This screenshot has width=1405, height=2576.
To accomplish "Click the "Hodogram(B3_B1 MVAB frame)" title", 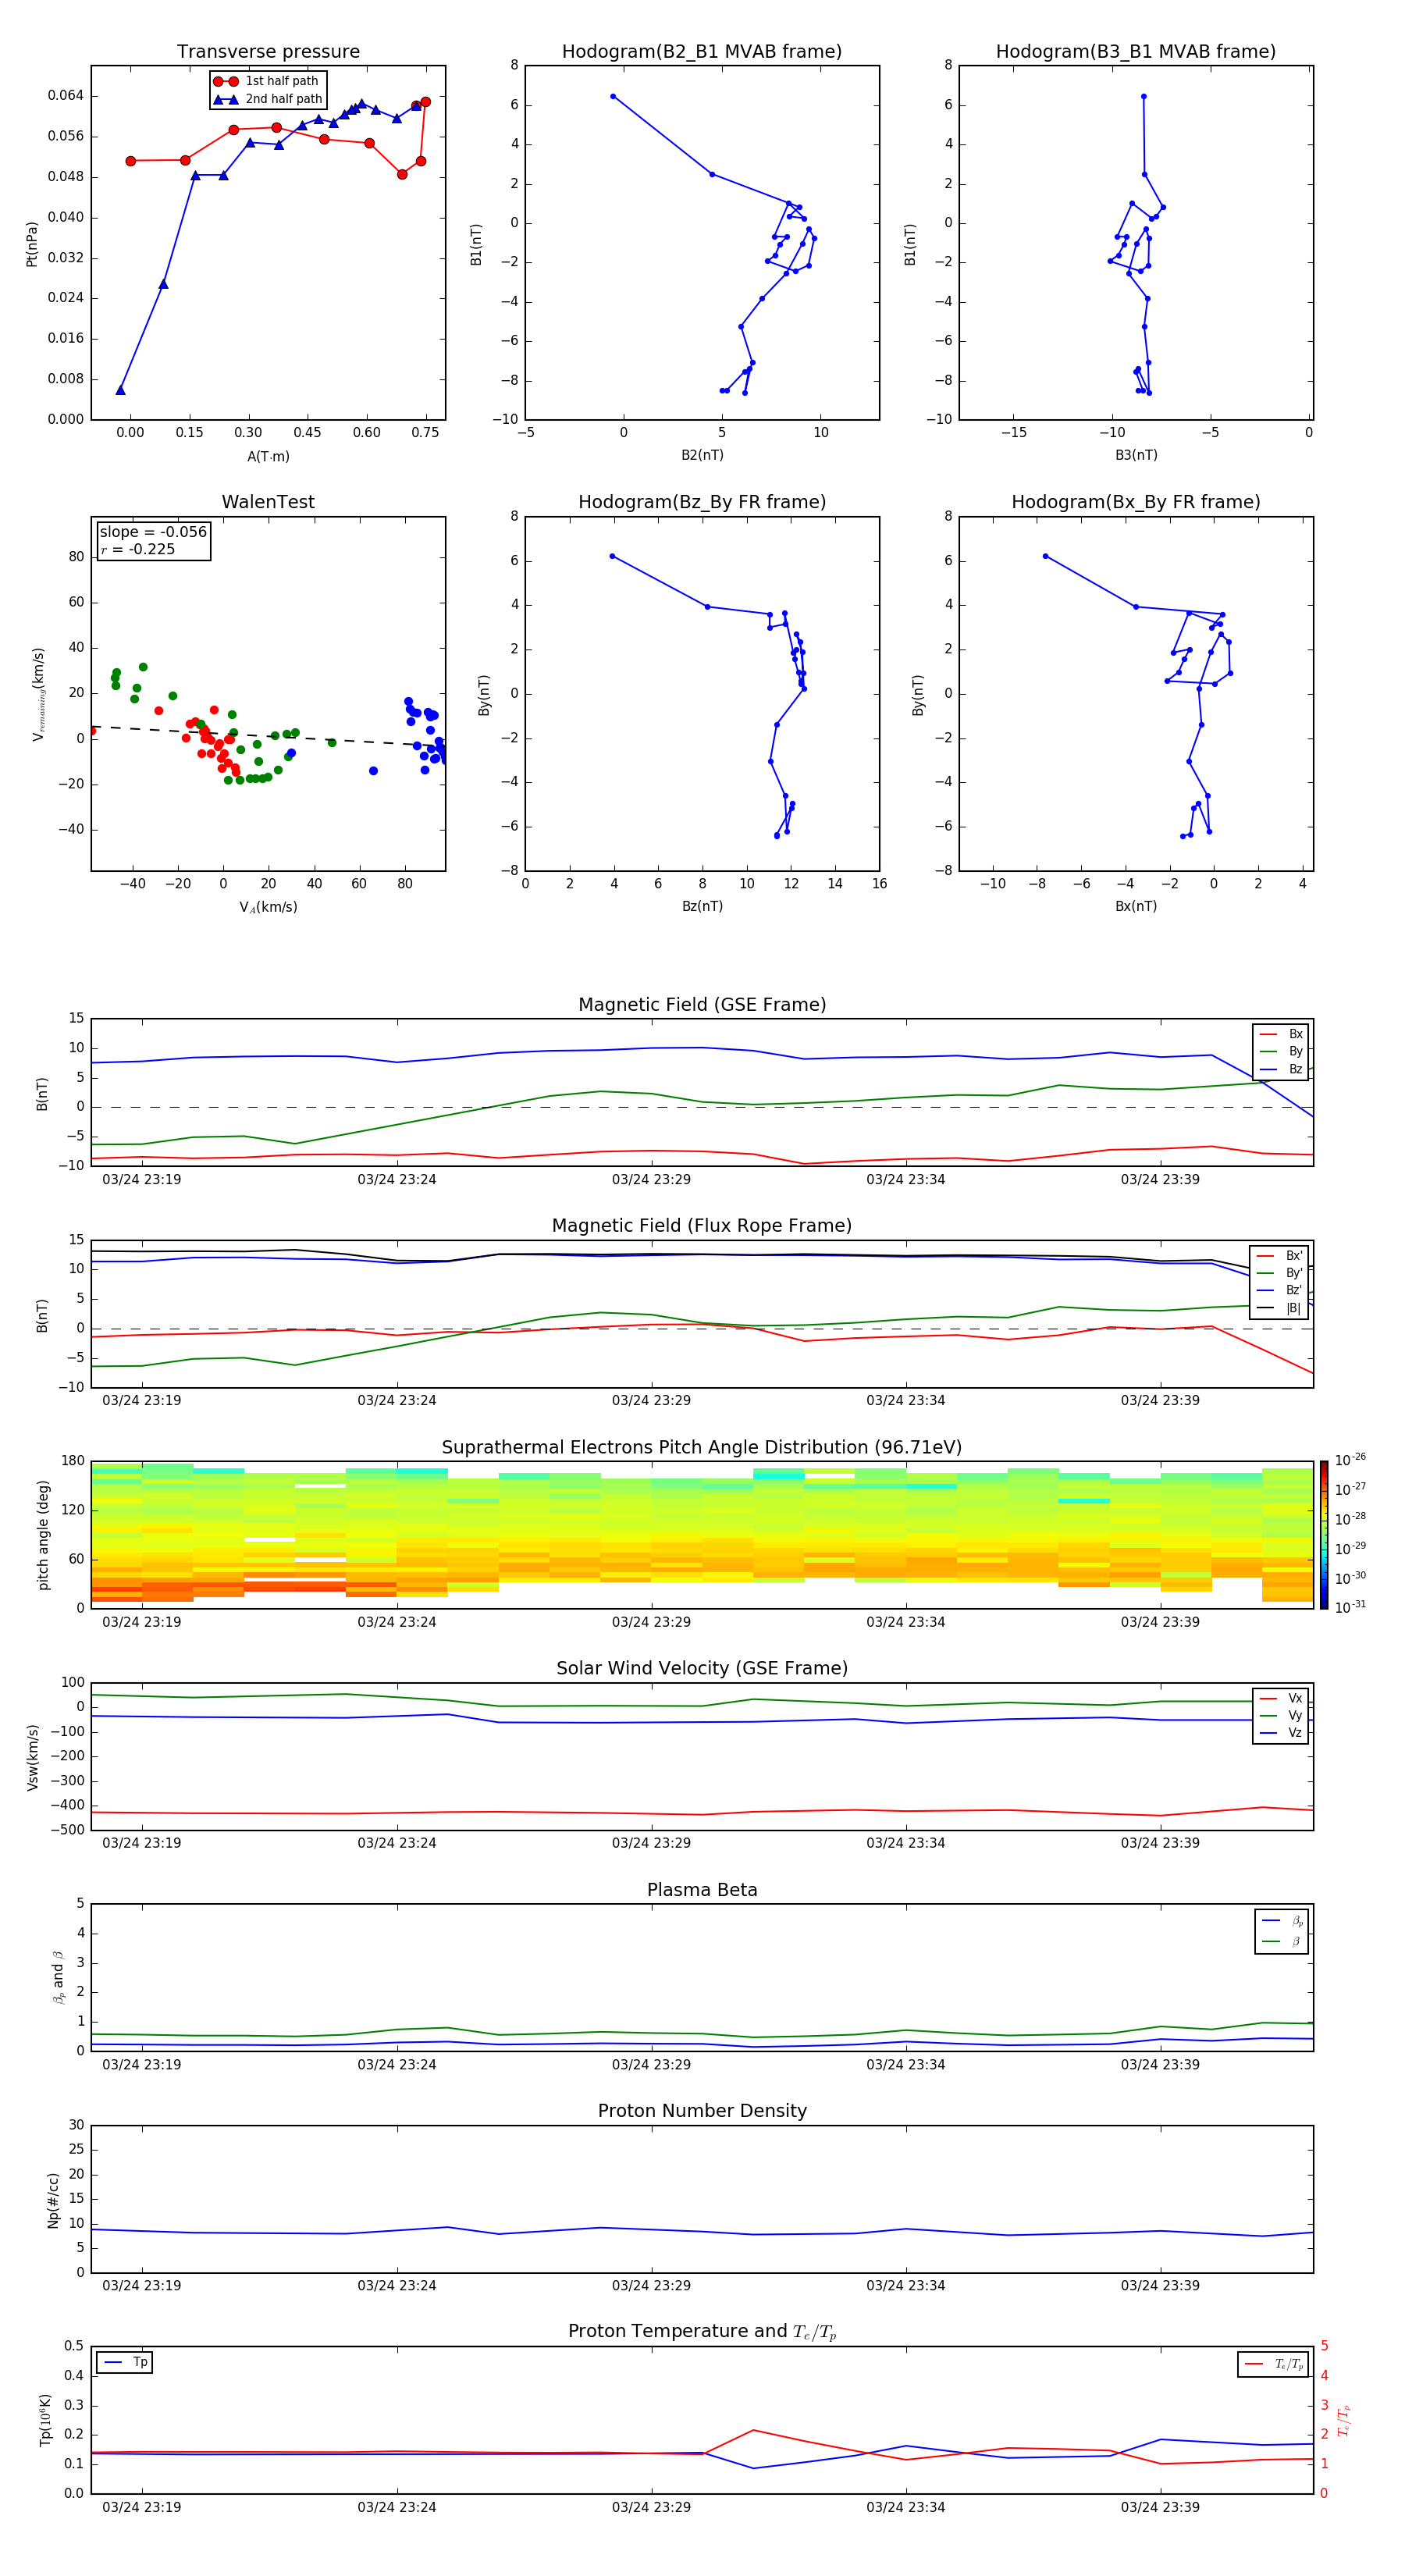I will (1136, 52).
